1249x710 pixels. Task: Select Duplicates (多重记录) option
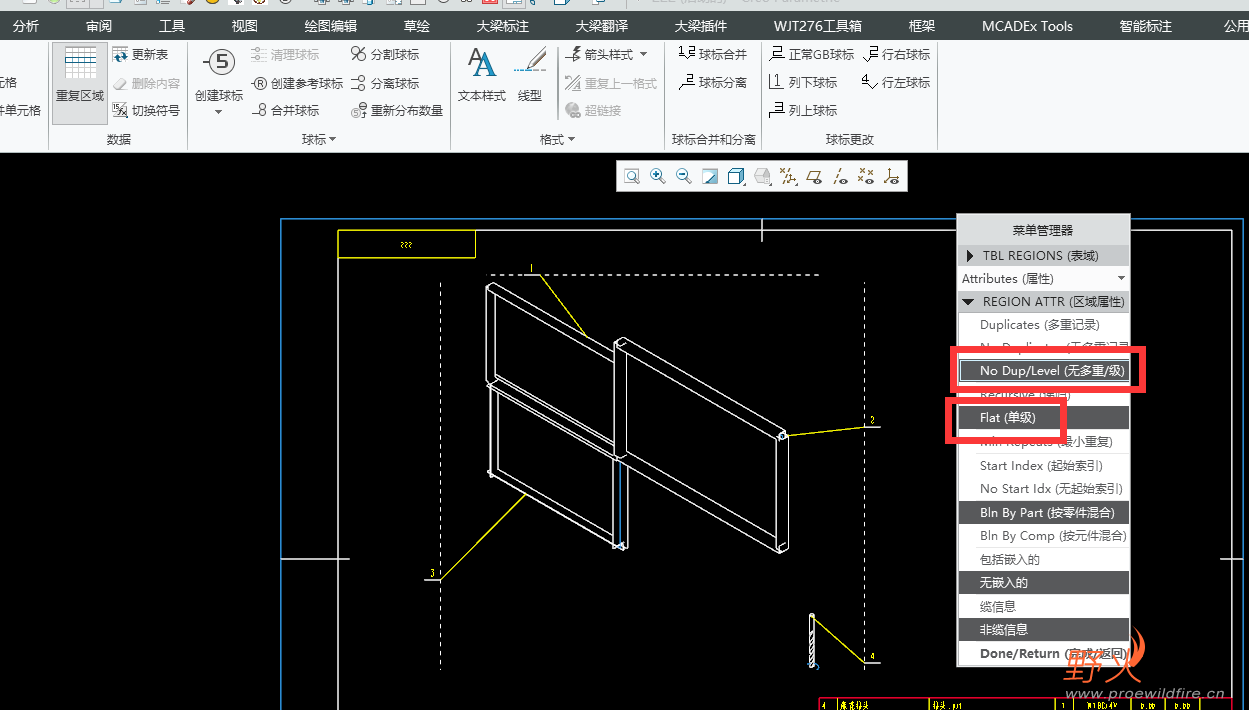point(1043,325)
